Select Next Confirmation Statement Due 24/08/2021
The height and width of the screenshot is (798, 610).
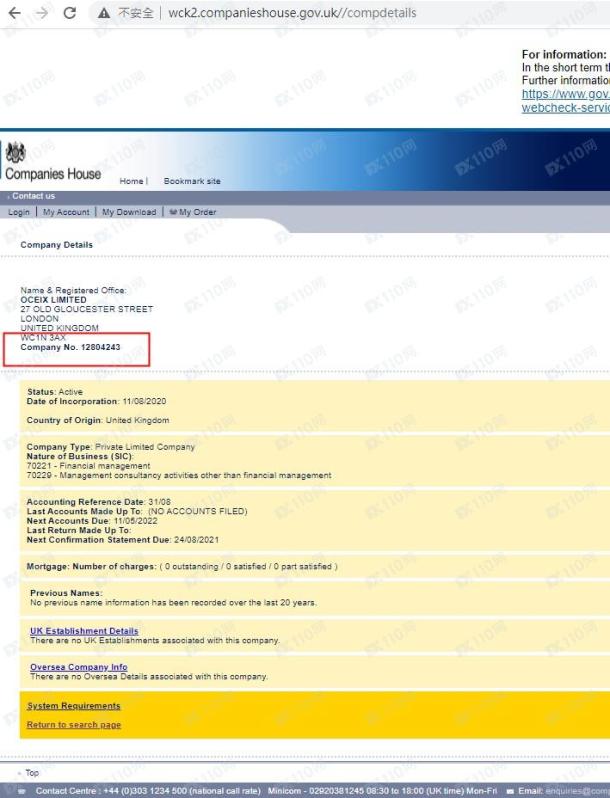[123, 540]
